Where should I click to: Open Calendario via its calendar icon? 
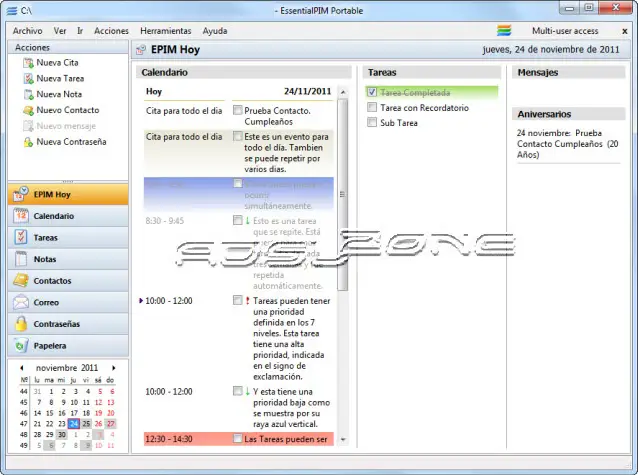[x=21, y=216]
